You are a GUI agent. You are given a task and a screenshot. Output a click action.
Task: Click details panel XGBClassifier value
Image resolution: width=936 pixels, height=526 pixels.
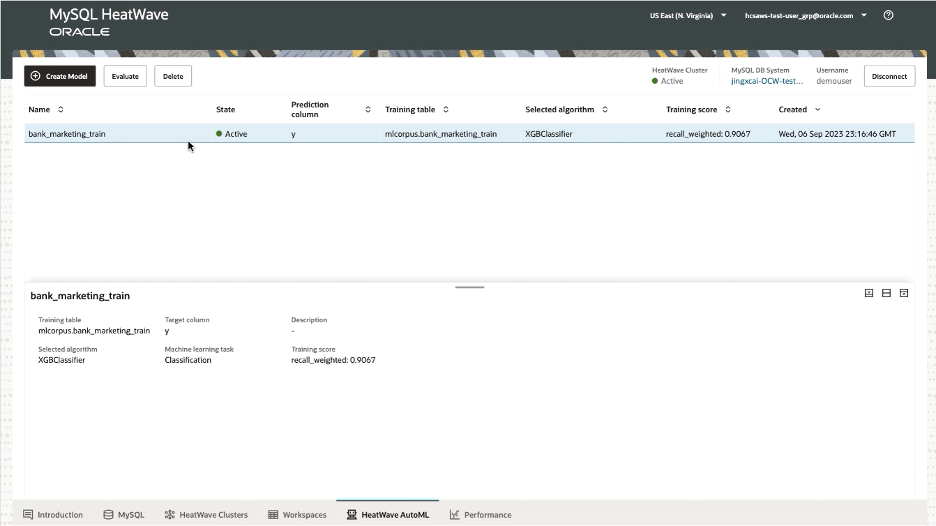61,360
